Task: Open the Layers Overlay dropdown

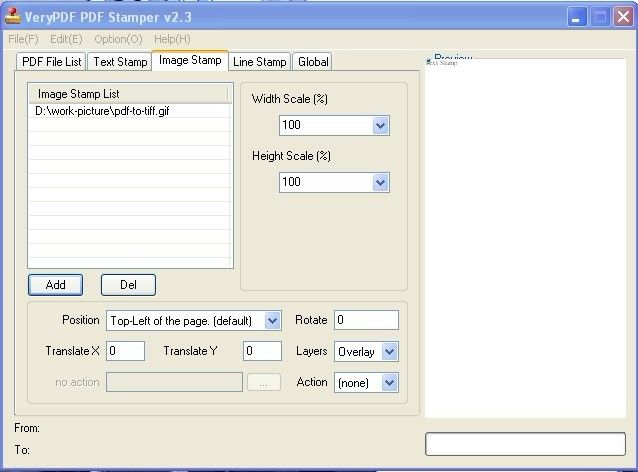Action: pos(366,352)
